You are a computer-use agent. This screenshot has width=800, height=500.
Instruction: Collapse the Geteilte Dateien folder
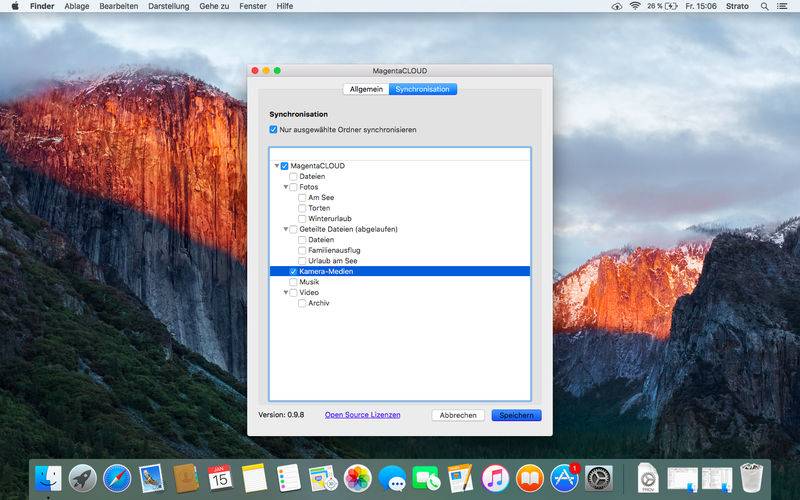(x=285, y=229)
